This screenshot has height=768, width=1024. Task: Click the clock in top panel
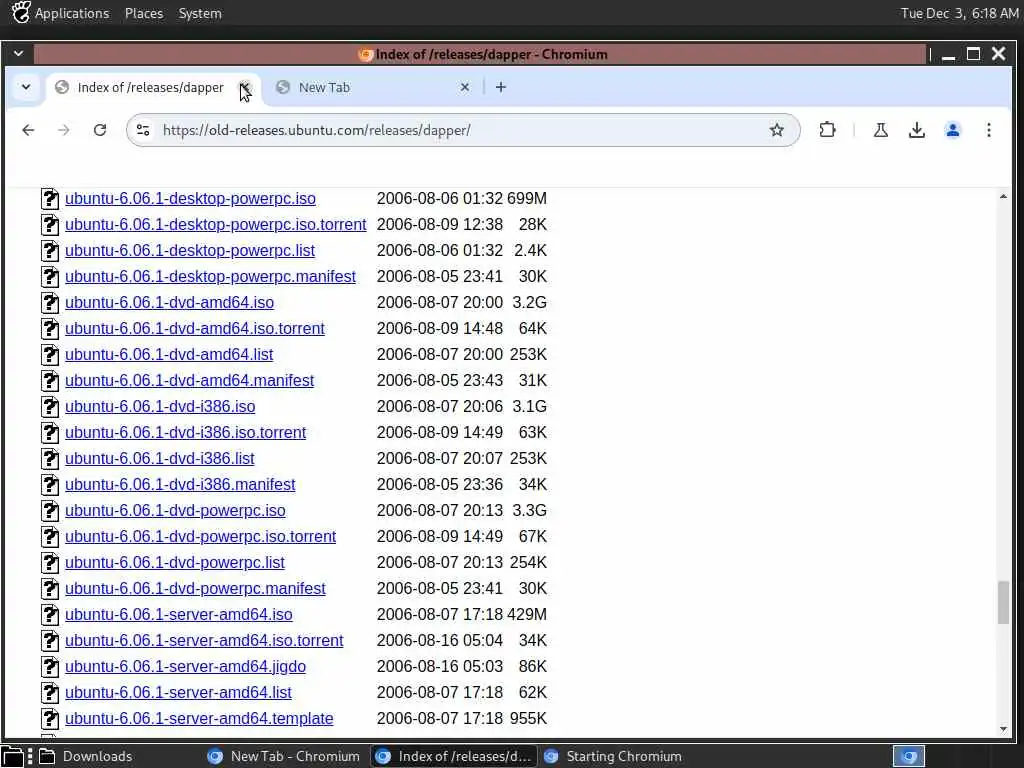[959, 13]
